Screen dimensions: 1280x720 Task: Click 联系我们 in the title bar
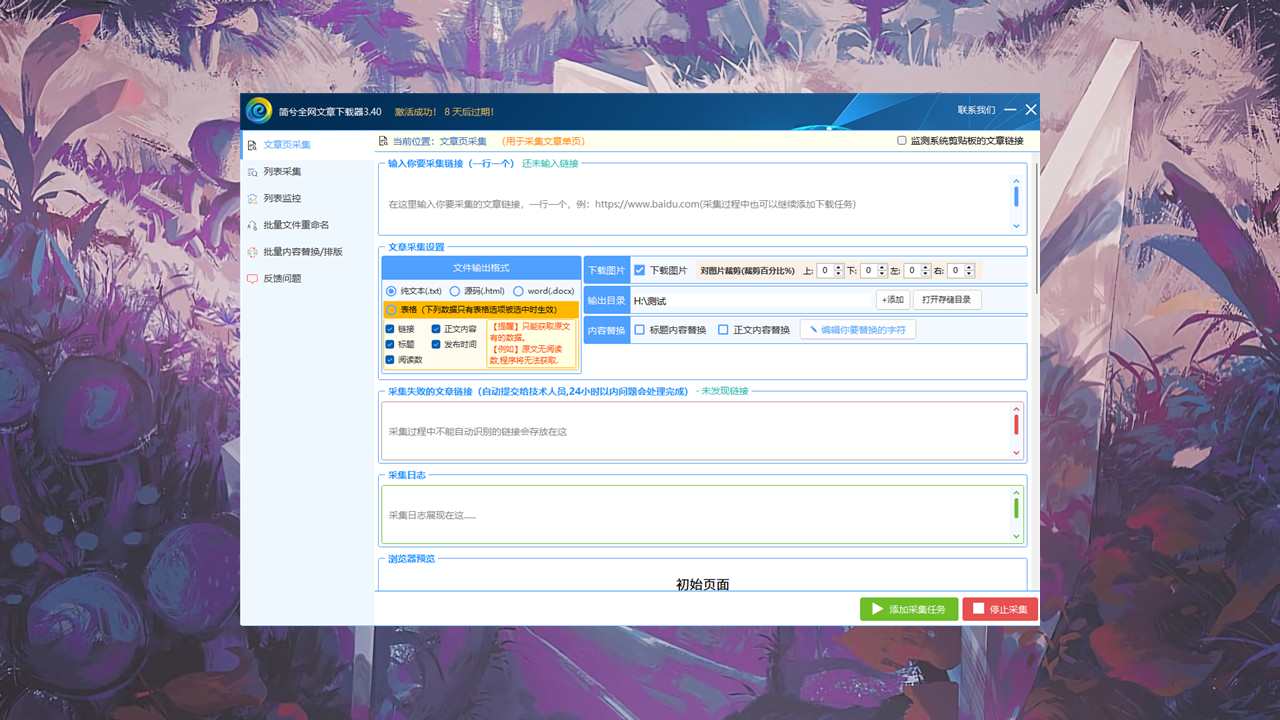pos(976,110)
